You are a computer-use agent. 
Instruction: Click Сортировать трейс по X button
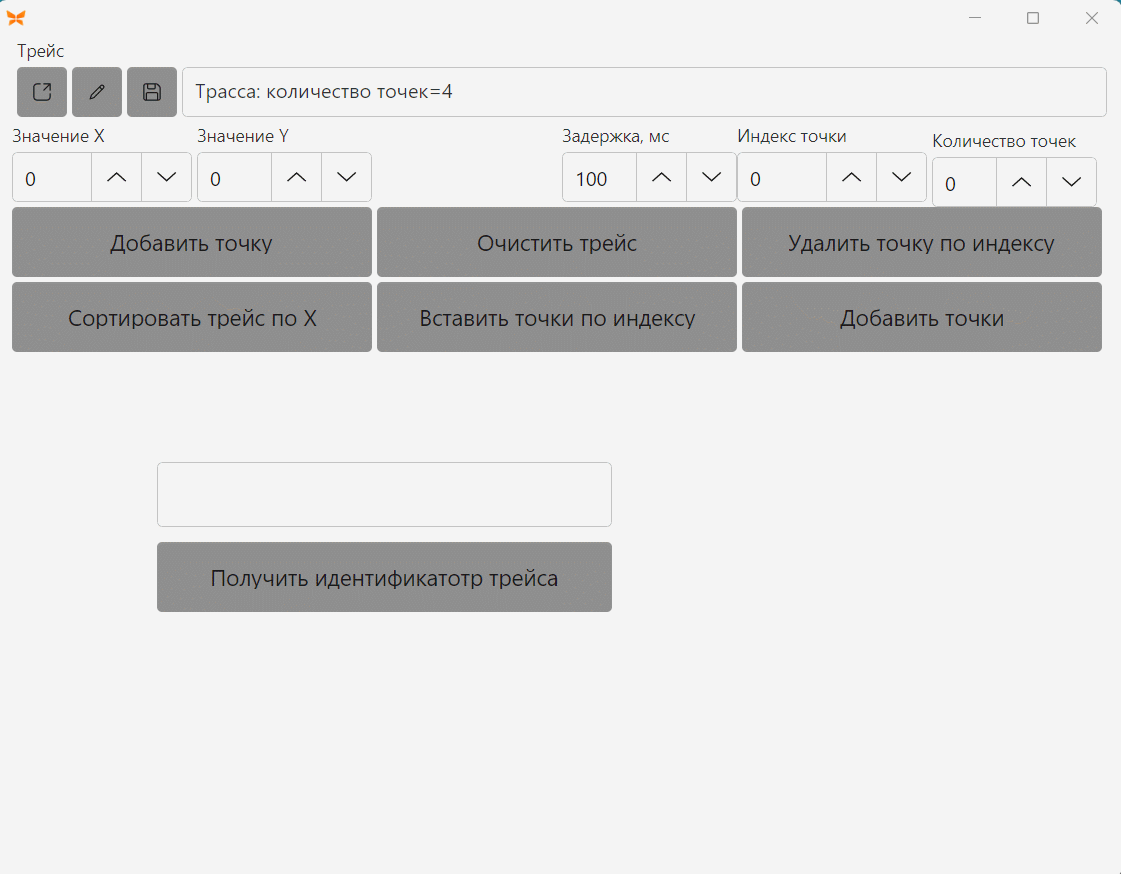[192, 317]
